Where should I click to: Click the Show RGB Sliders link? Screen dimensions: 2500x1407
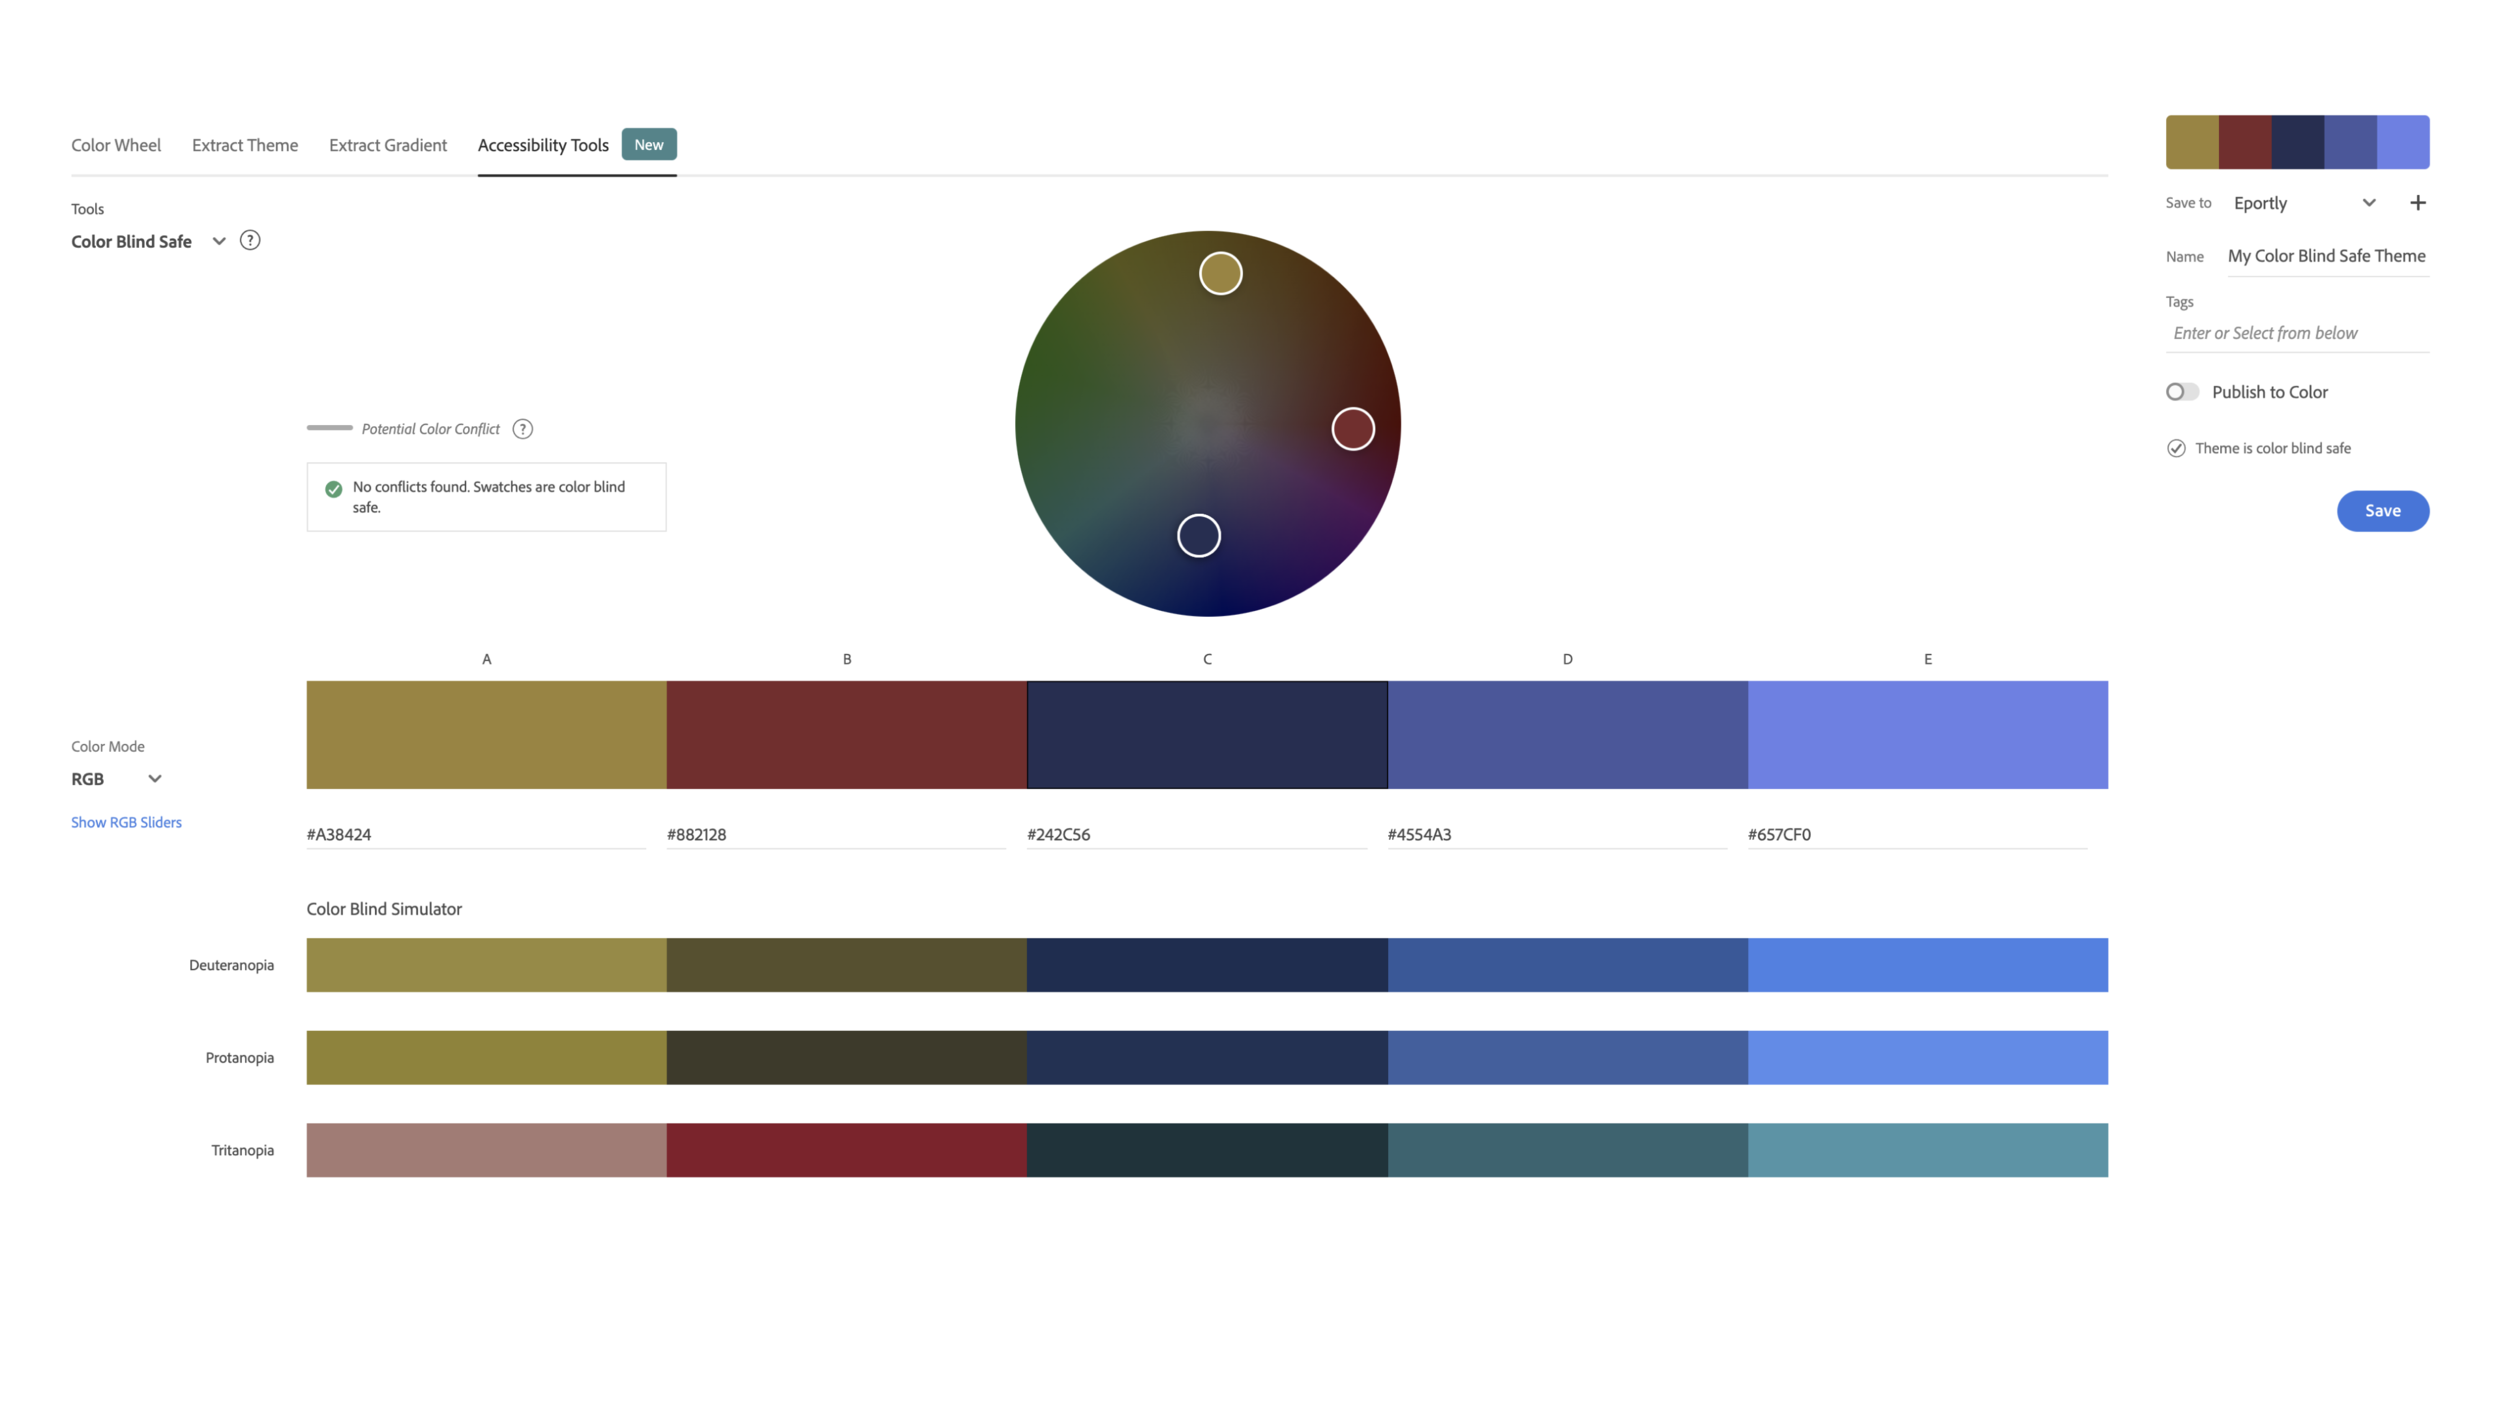(x=126, y=822)
